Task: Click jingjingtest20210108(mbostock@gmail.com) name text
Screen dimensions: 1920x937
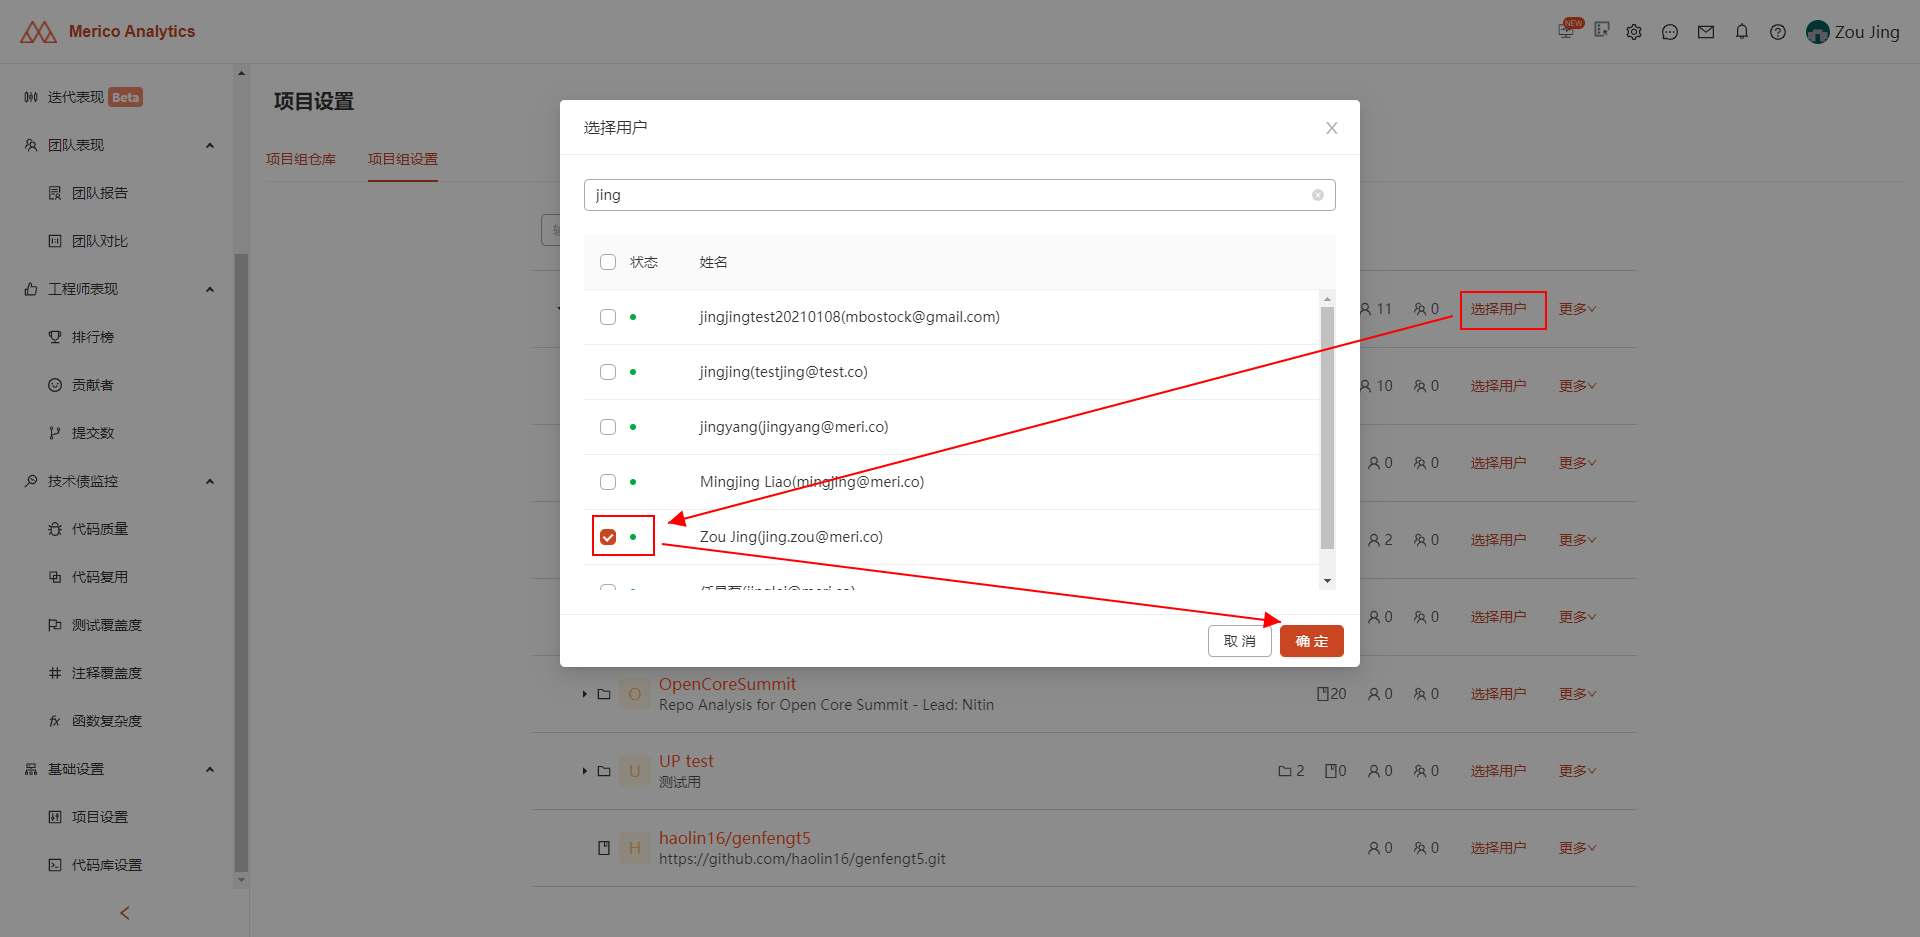Action: (850, 317)
